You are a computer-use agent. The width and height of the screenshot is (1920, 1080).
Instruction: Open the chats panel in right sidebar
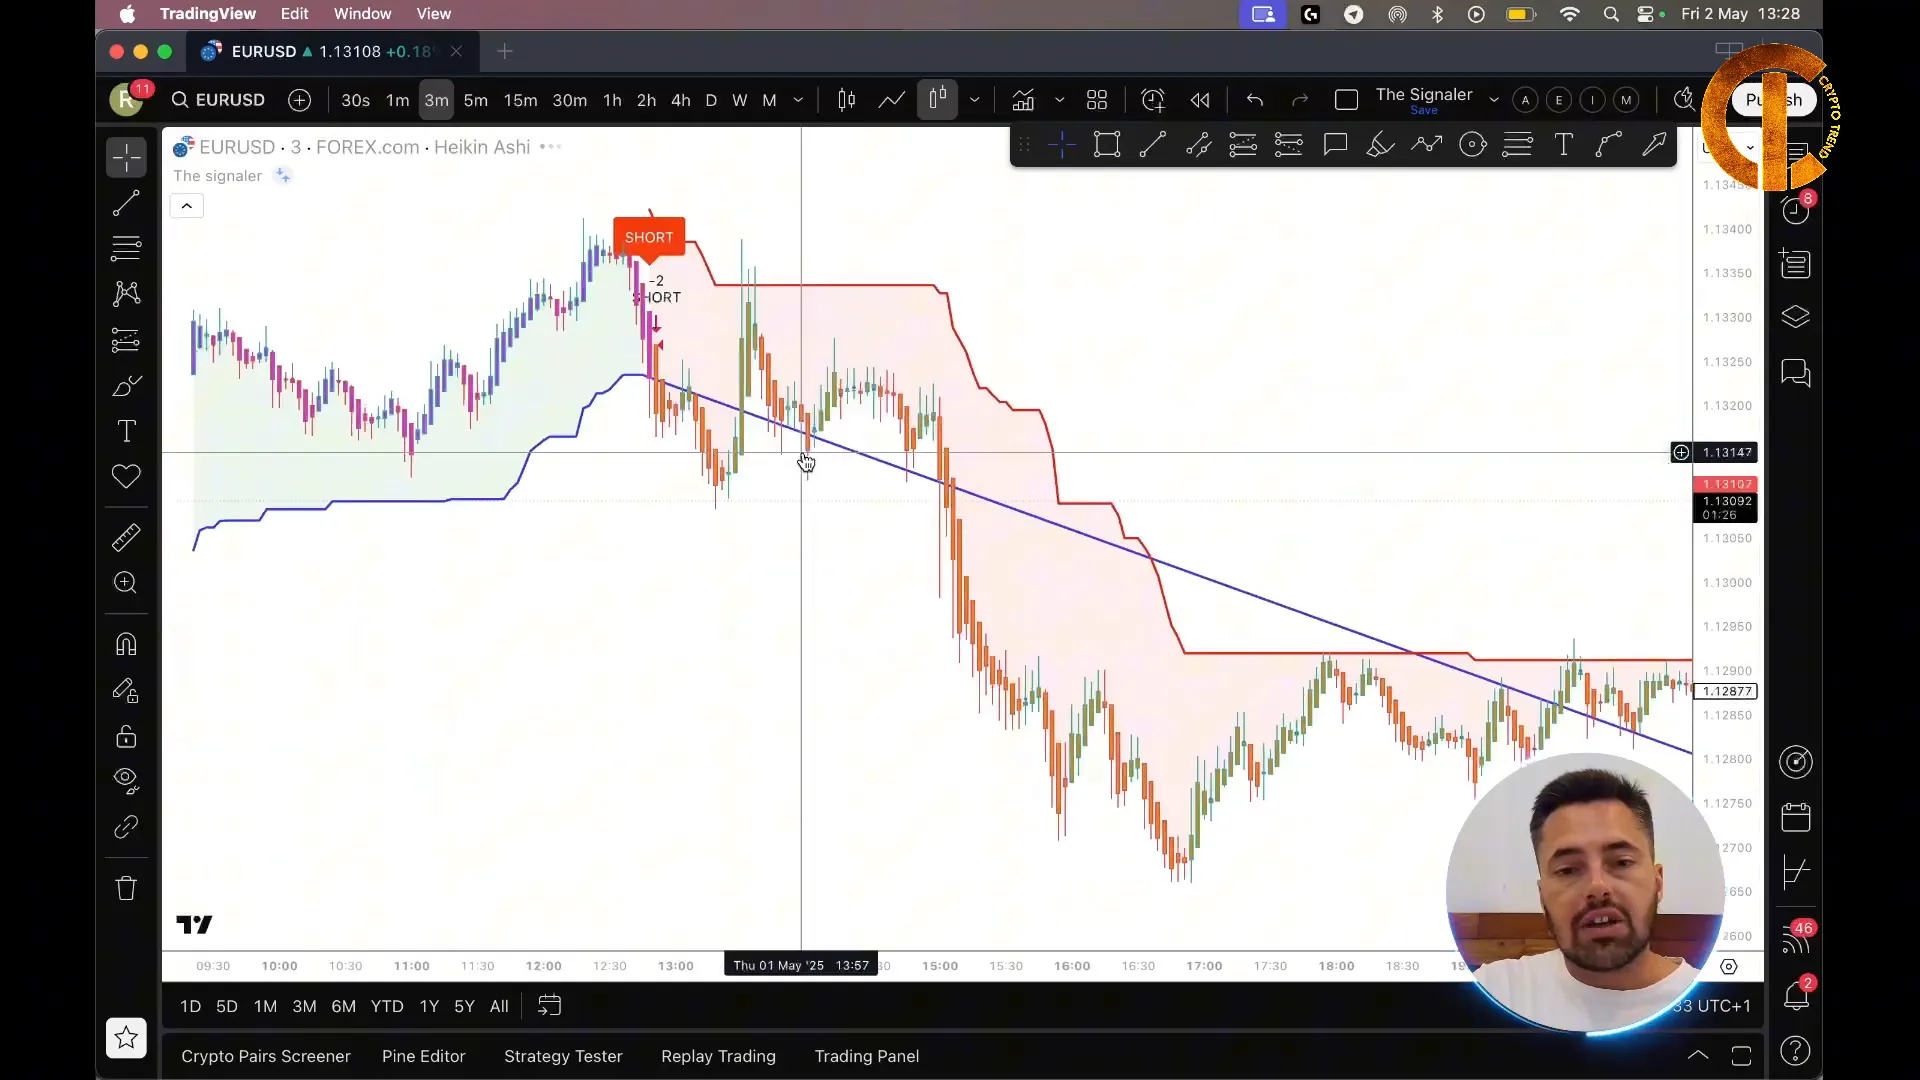point(1796,373)
